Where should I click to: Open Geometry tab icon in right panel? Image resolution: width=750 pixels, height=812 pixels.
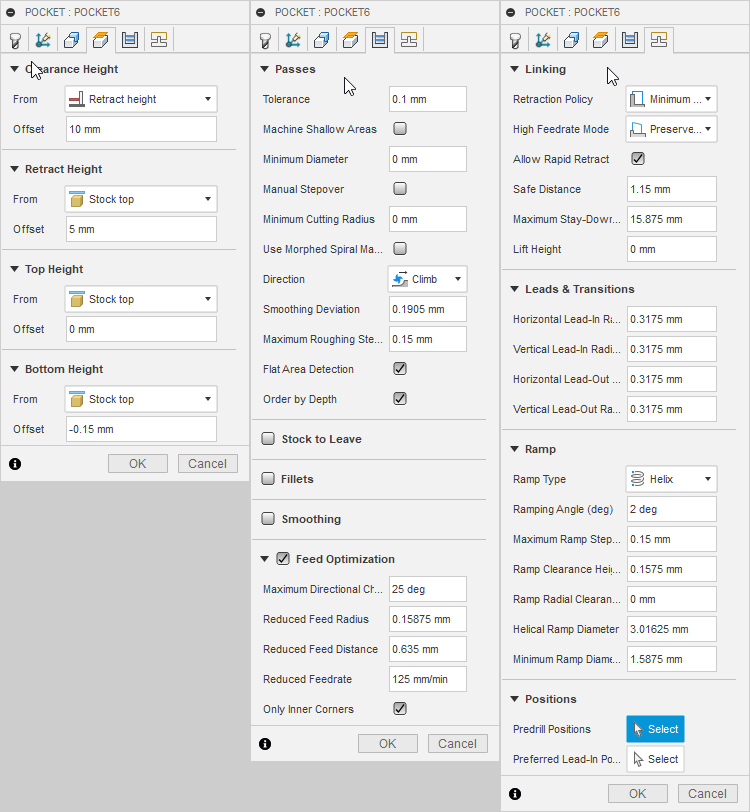[x=543, y=40]
